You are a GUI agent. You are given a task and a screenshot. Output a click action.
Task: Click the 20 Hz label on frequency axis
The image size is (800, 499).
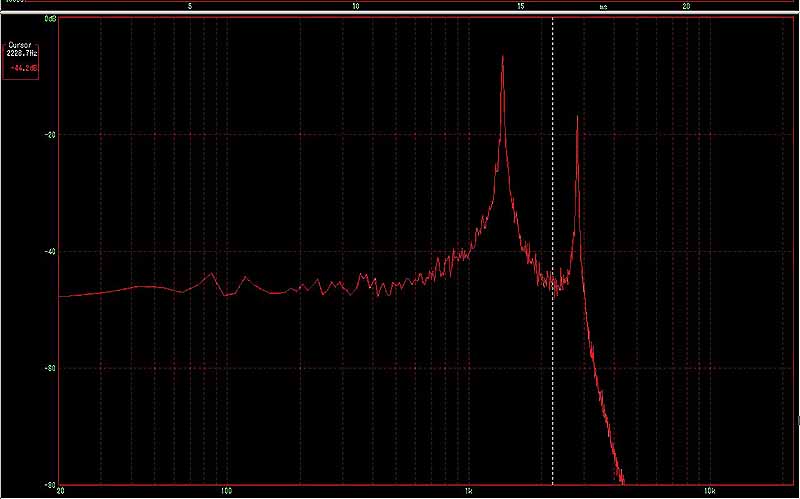(61, 491)
